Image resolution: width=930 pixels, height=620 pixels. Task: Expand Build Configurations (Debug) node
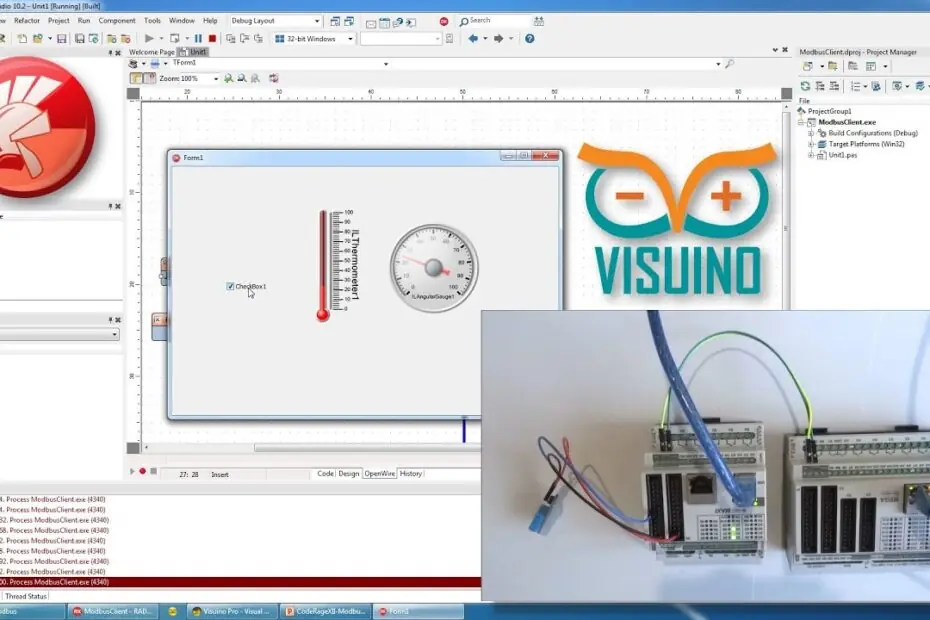pyautogui.click(x=811, y=133)
